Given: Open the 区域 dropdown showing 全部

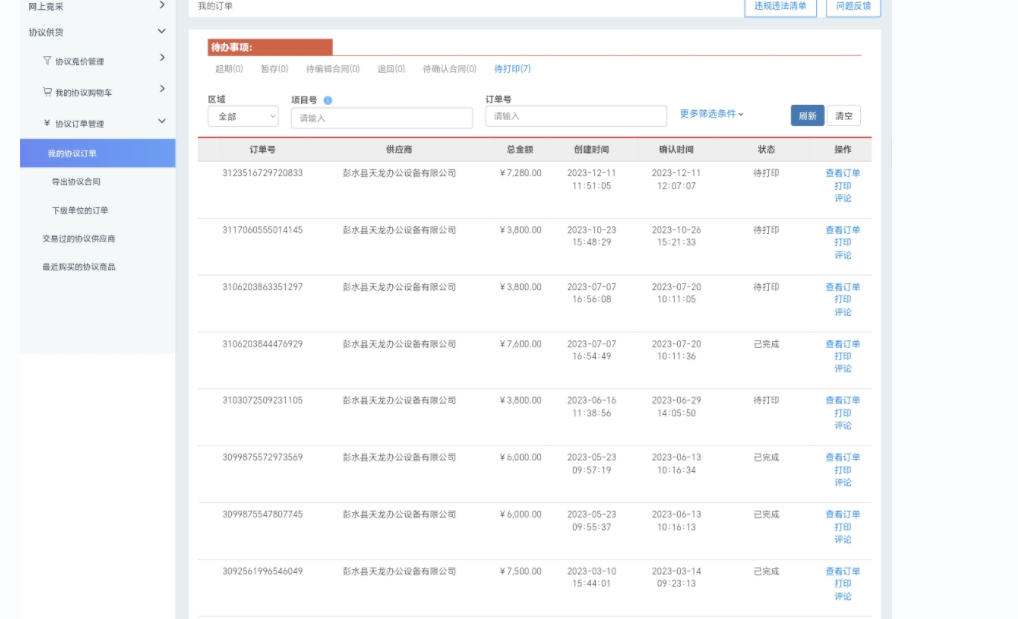Looking at the screenshot, I should 243,117.
